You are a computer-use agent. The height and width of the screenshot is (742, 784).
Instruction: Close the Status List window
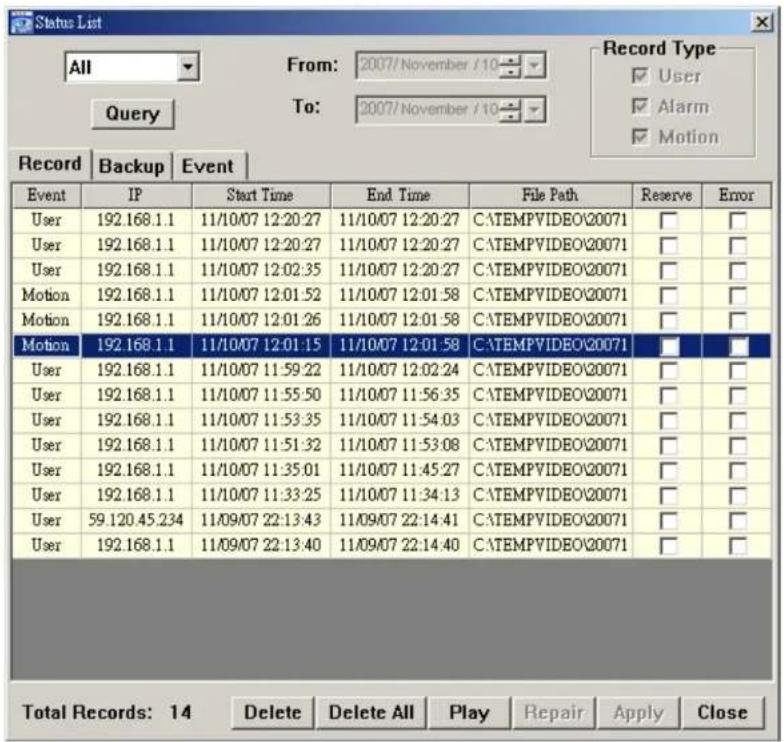click(x=762, y=22)
